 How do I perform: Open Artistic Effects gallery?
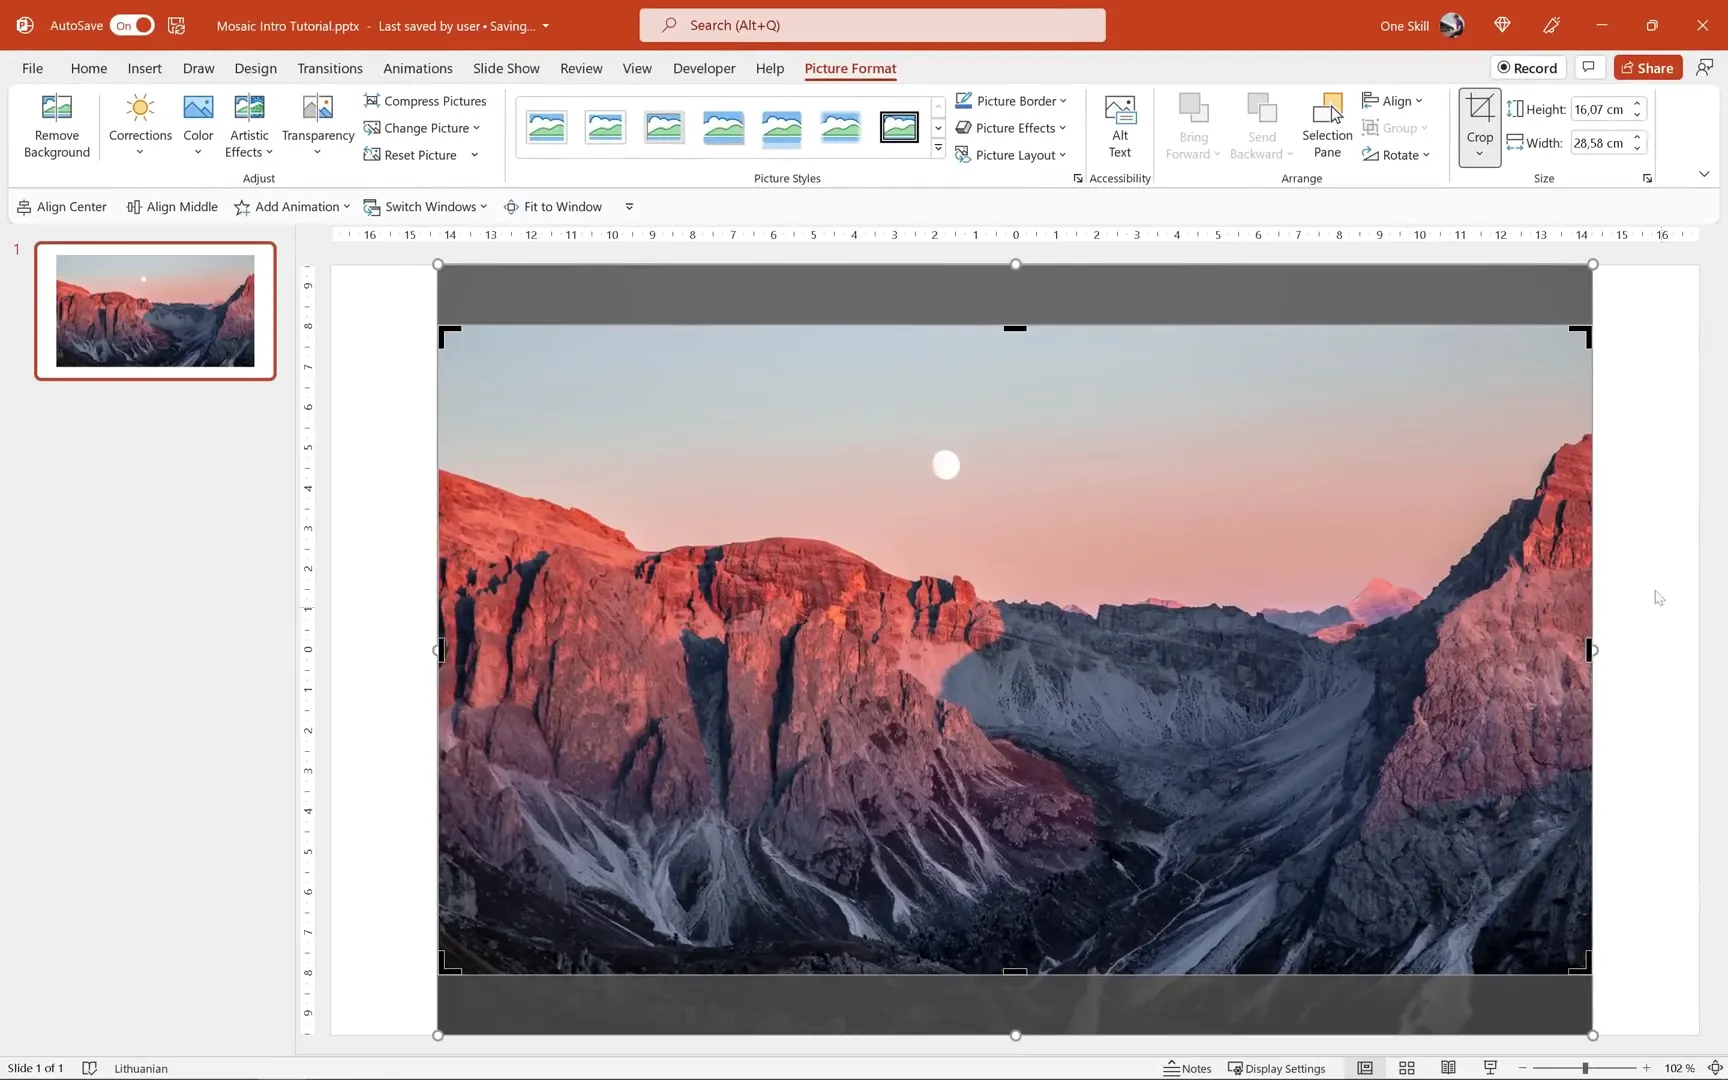[249, 126]
